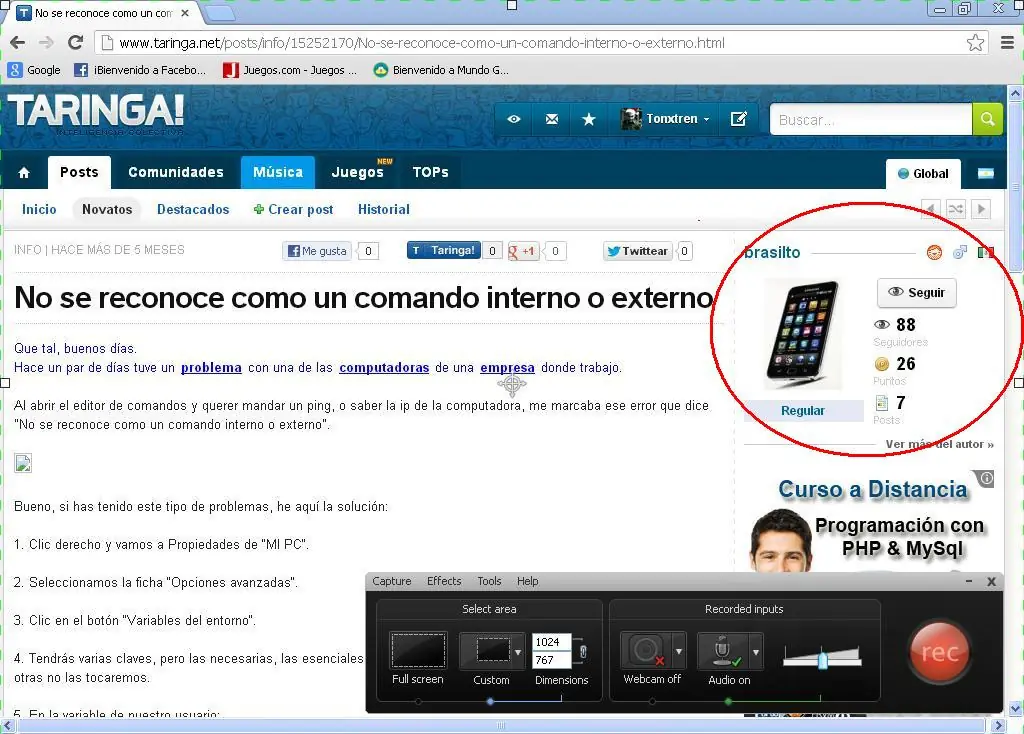The height and width of the screenshot is (734, 1024).
Task: Click the width dimension field 1024
Action: coord(551,642)
